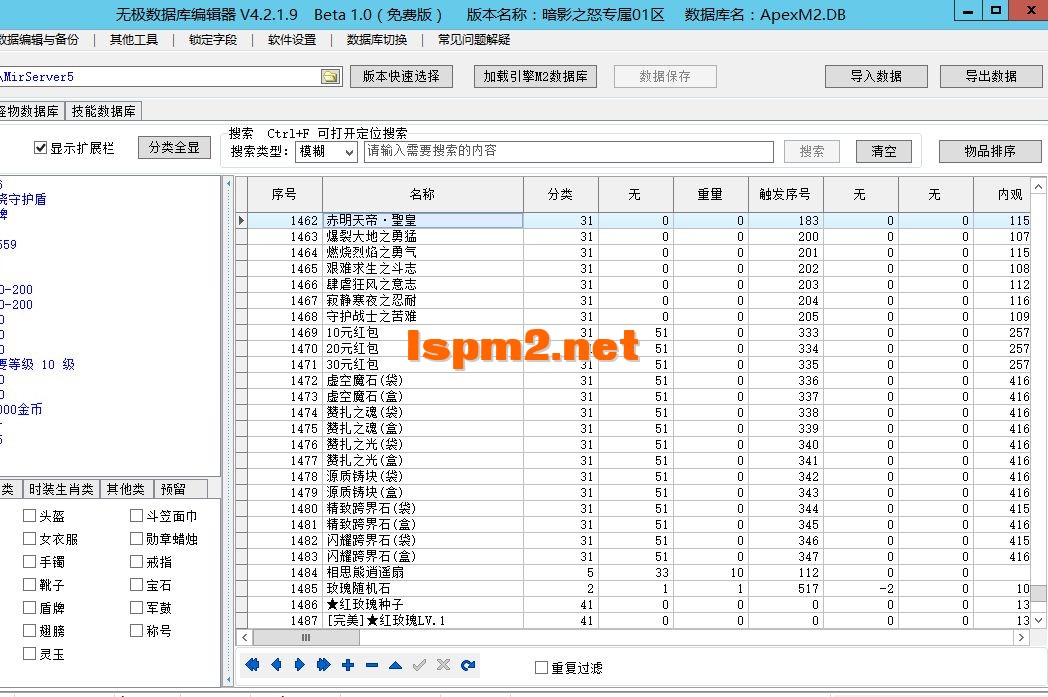
Task: Click horizontal scrollbar right arrow
Action: click(x=1021, y=638)
